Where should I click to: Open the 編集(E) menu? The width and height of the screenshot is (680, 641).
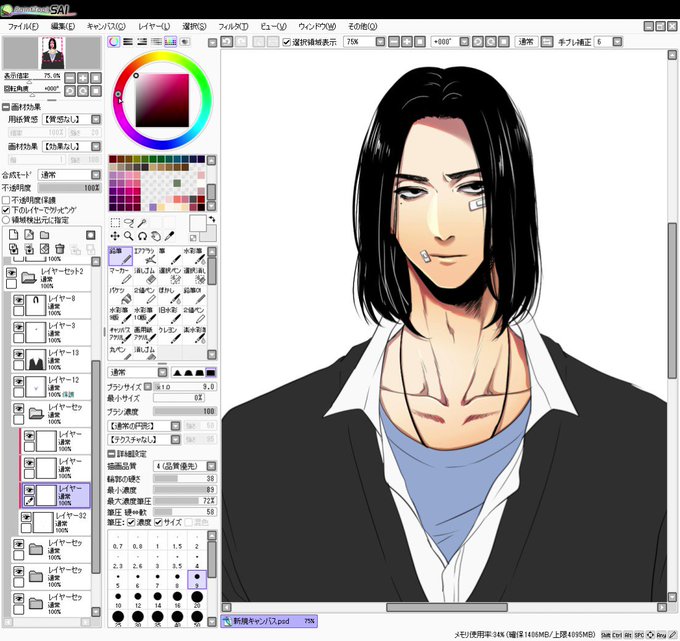point(63,26)
